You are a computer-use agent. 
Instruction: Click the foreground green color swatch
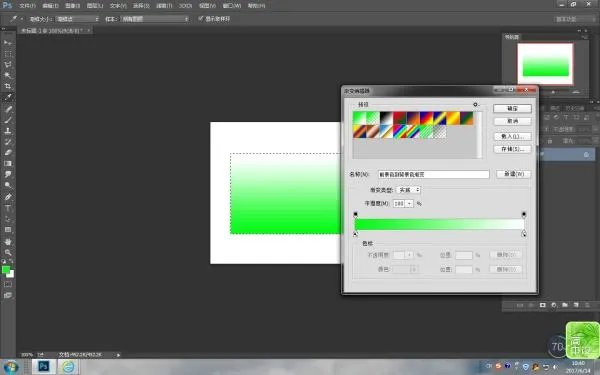[x=6, y=270]
